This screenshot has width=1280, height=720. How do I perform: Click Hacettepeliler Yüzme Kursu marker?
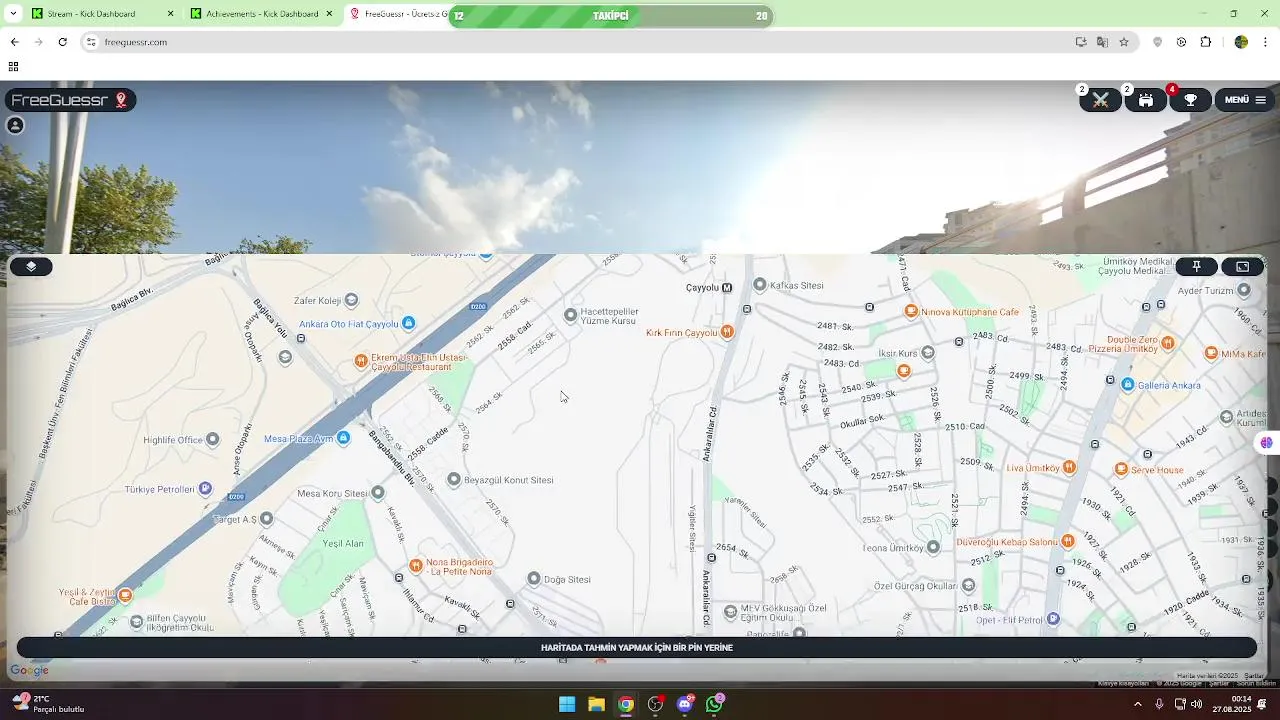pyautogui.click(x=570, y=315)
